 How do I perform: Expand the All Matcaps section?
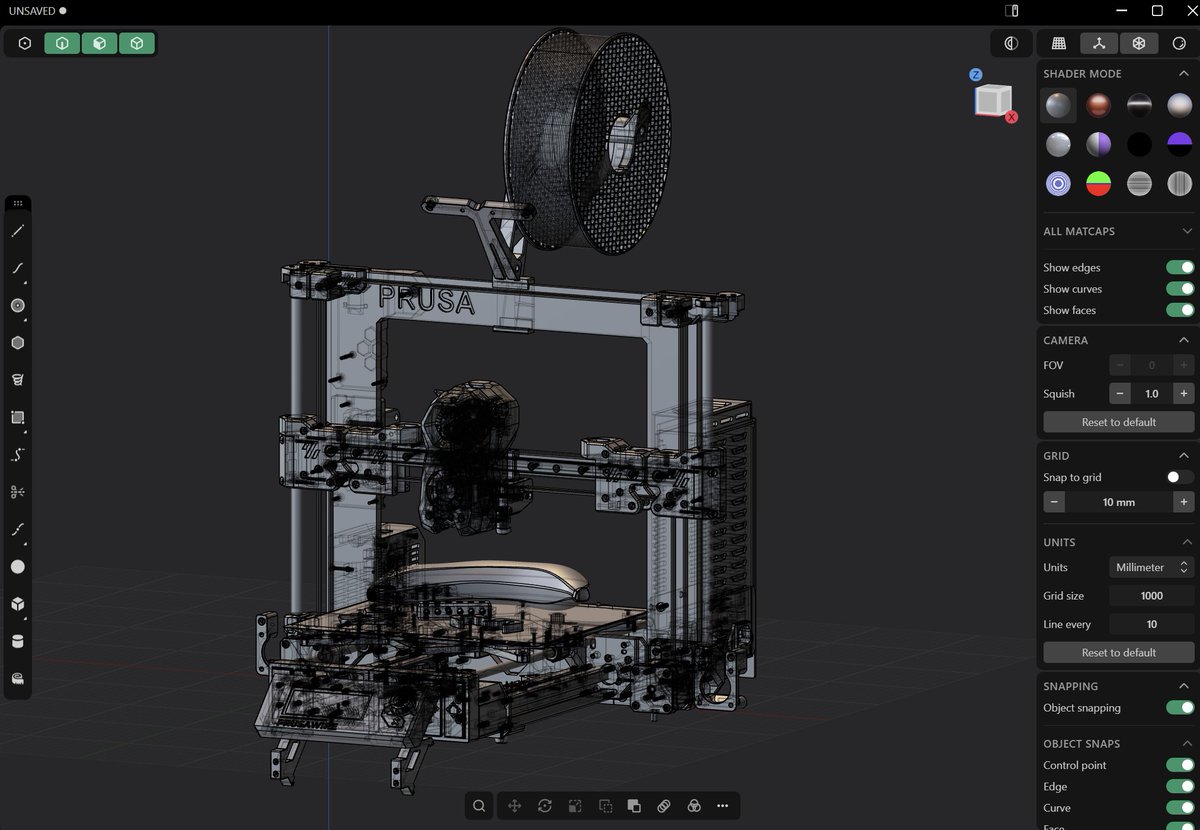1186,231
